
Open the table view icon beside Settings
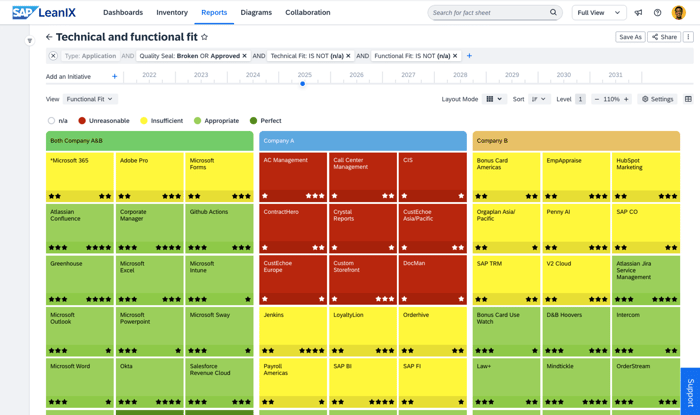(x=688, y=99)
